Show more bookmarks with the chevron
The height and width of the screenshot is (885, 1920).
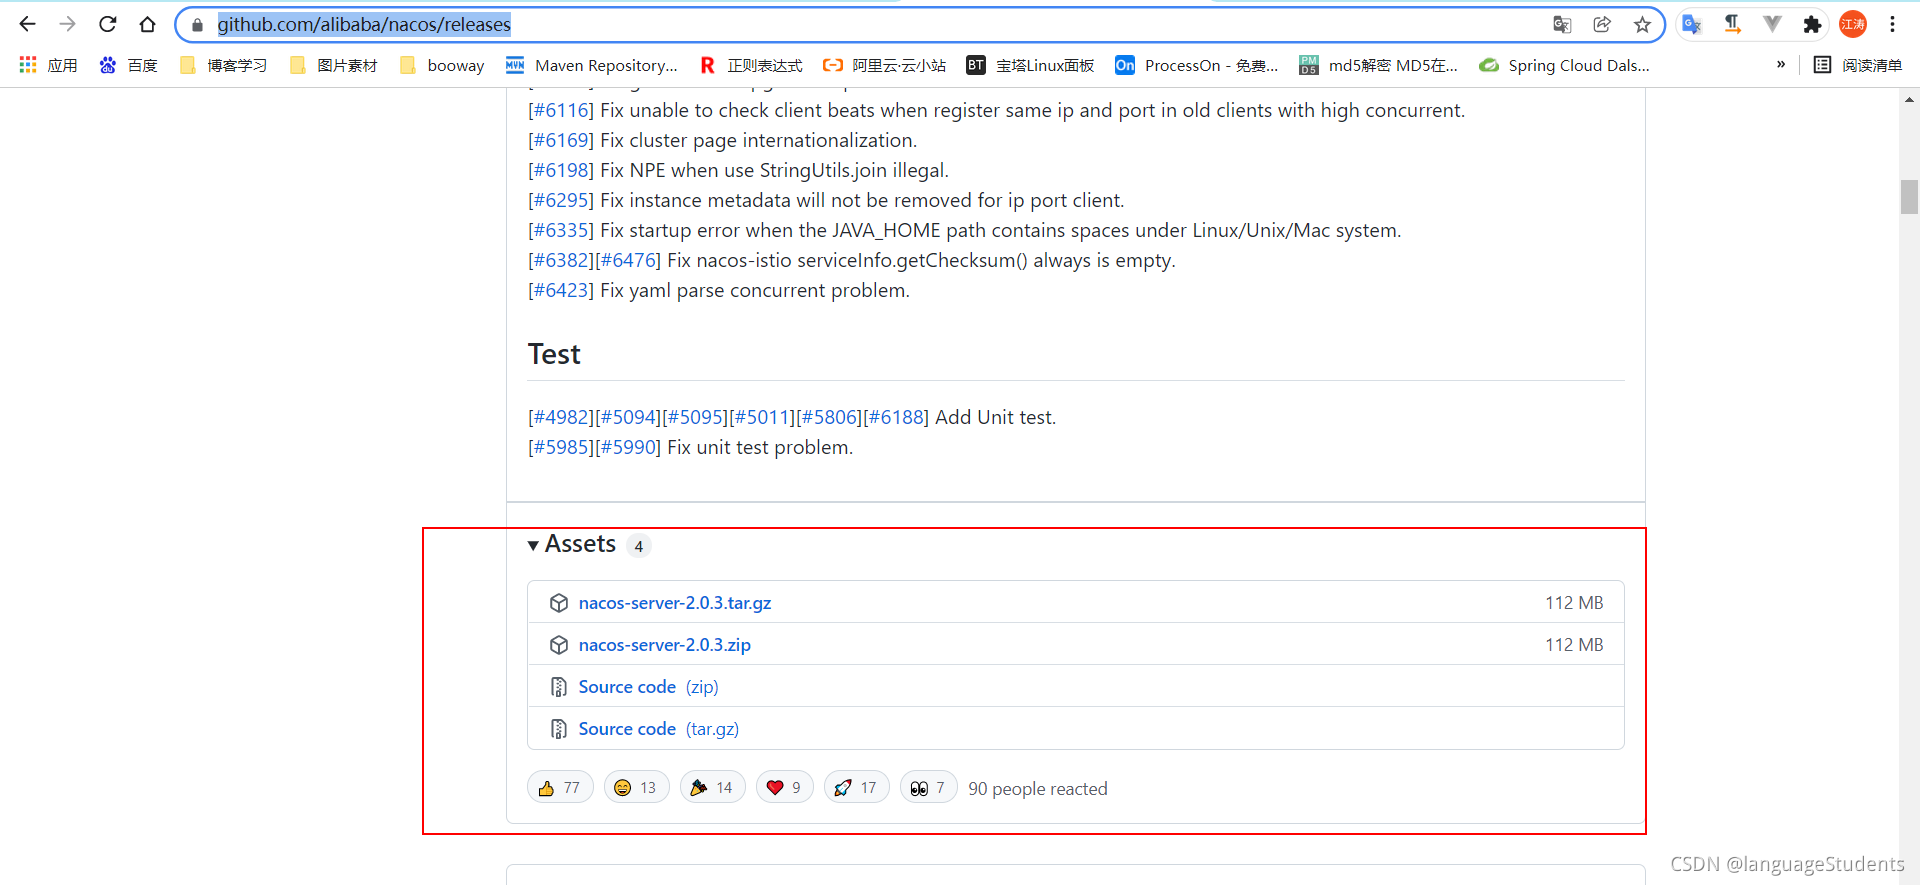coord(1781,65)
